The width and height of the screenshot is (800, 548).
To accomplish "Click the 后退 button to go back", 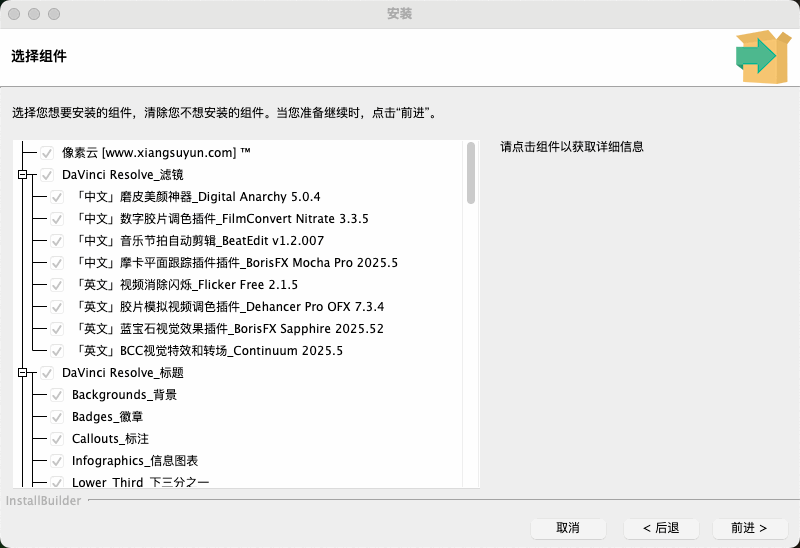I will (x=661, y=528).
